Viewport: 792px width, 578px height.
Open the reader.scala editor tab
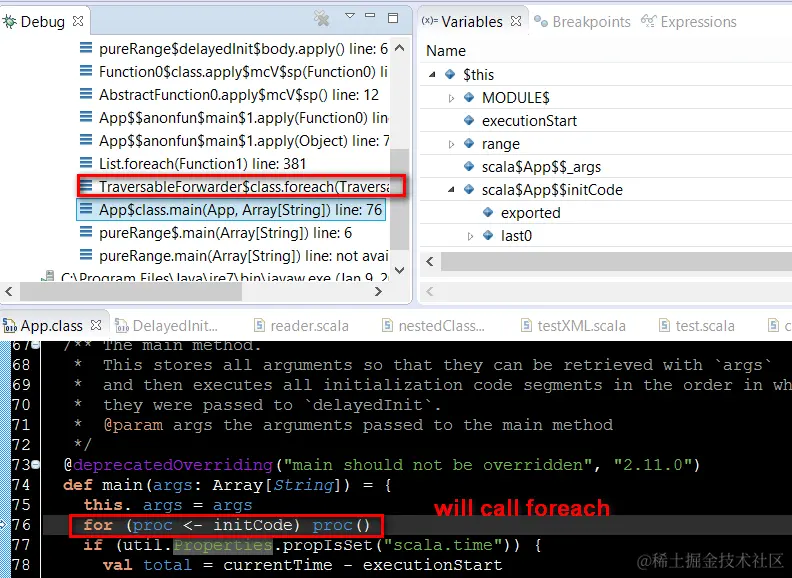(x=301, y=326)
